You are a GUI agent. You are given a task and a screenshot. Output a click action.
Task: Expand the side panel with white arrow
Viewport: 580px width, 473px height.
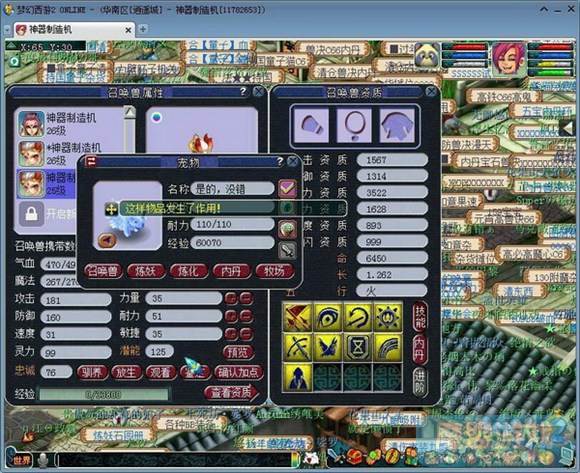[568, 128]
